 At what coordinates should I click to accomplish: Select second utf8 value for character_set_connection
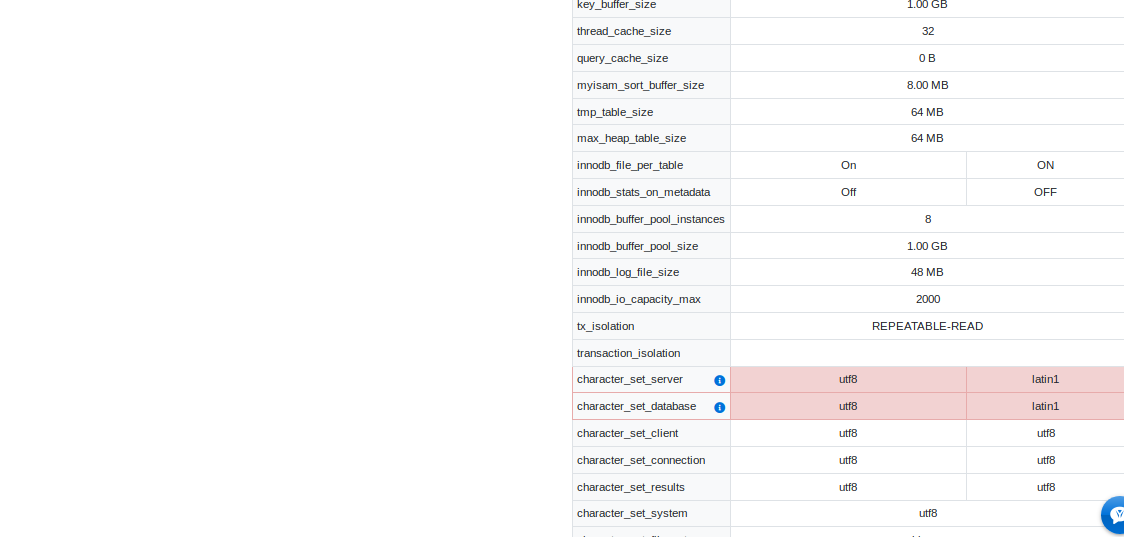tap(1046, 460)
